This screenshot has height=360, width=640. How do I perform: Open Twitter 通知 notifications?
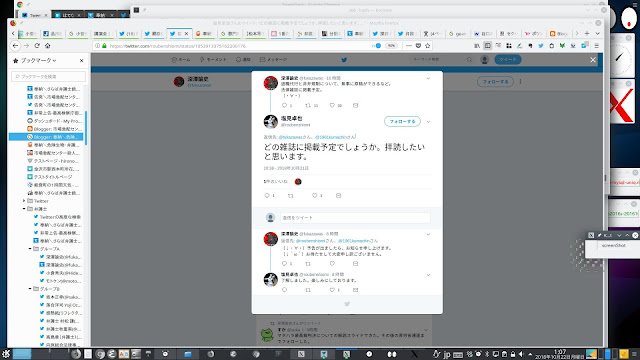pos(243,60)
